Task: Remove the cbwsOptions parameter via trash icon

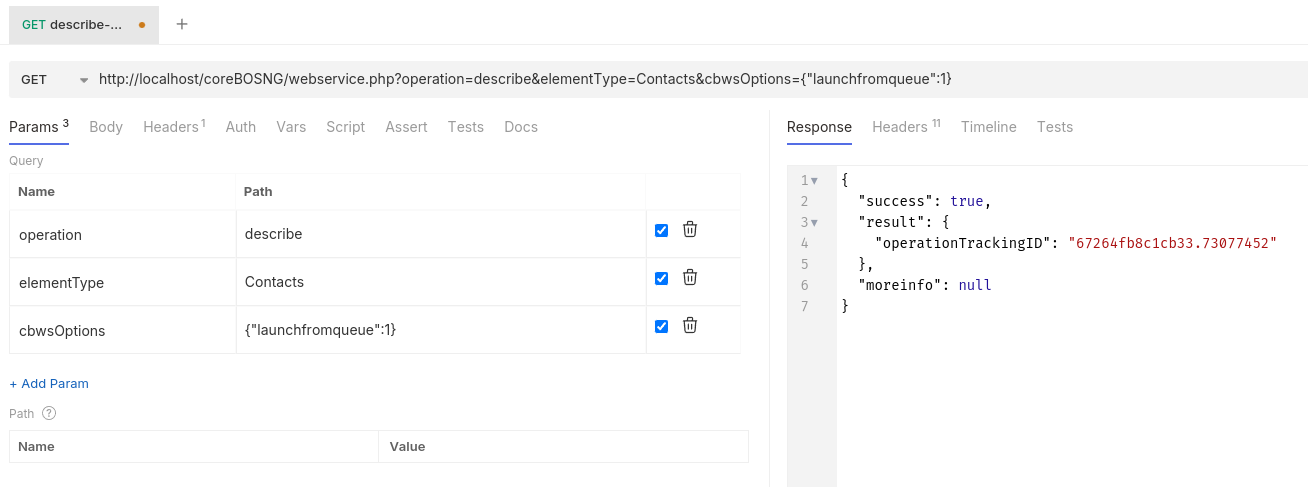Action: pyautogui.click(x=690, y=326)
